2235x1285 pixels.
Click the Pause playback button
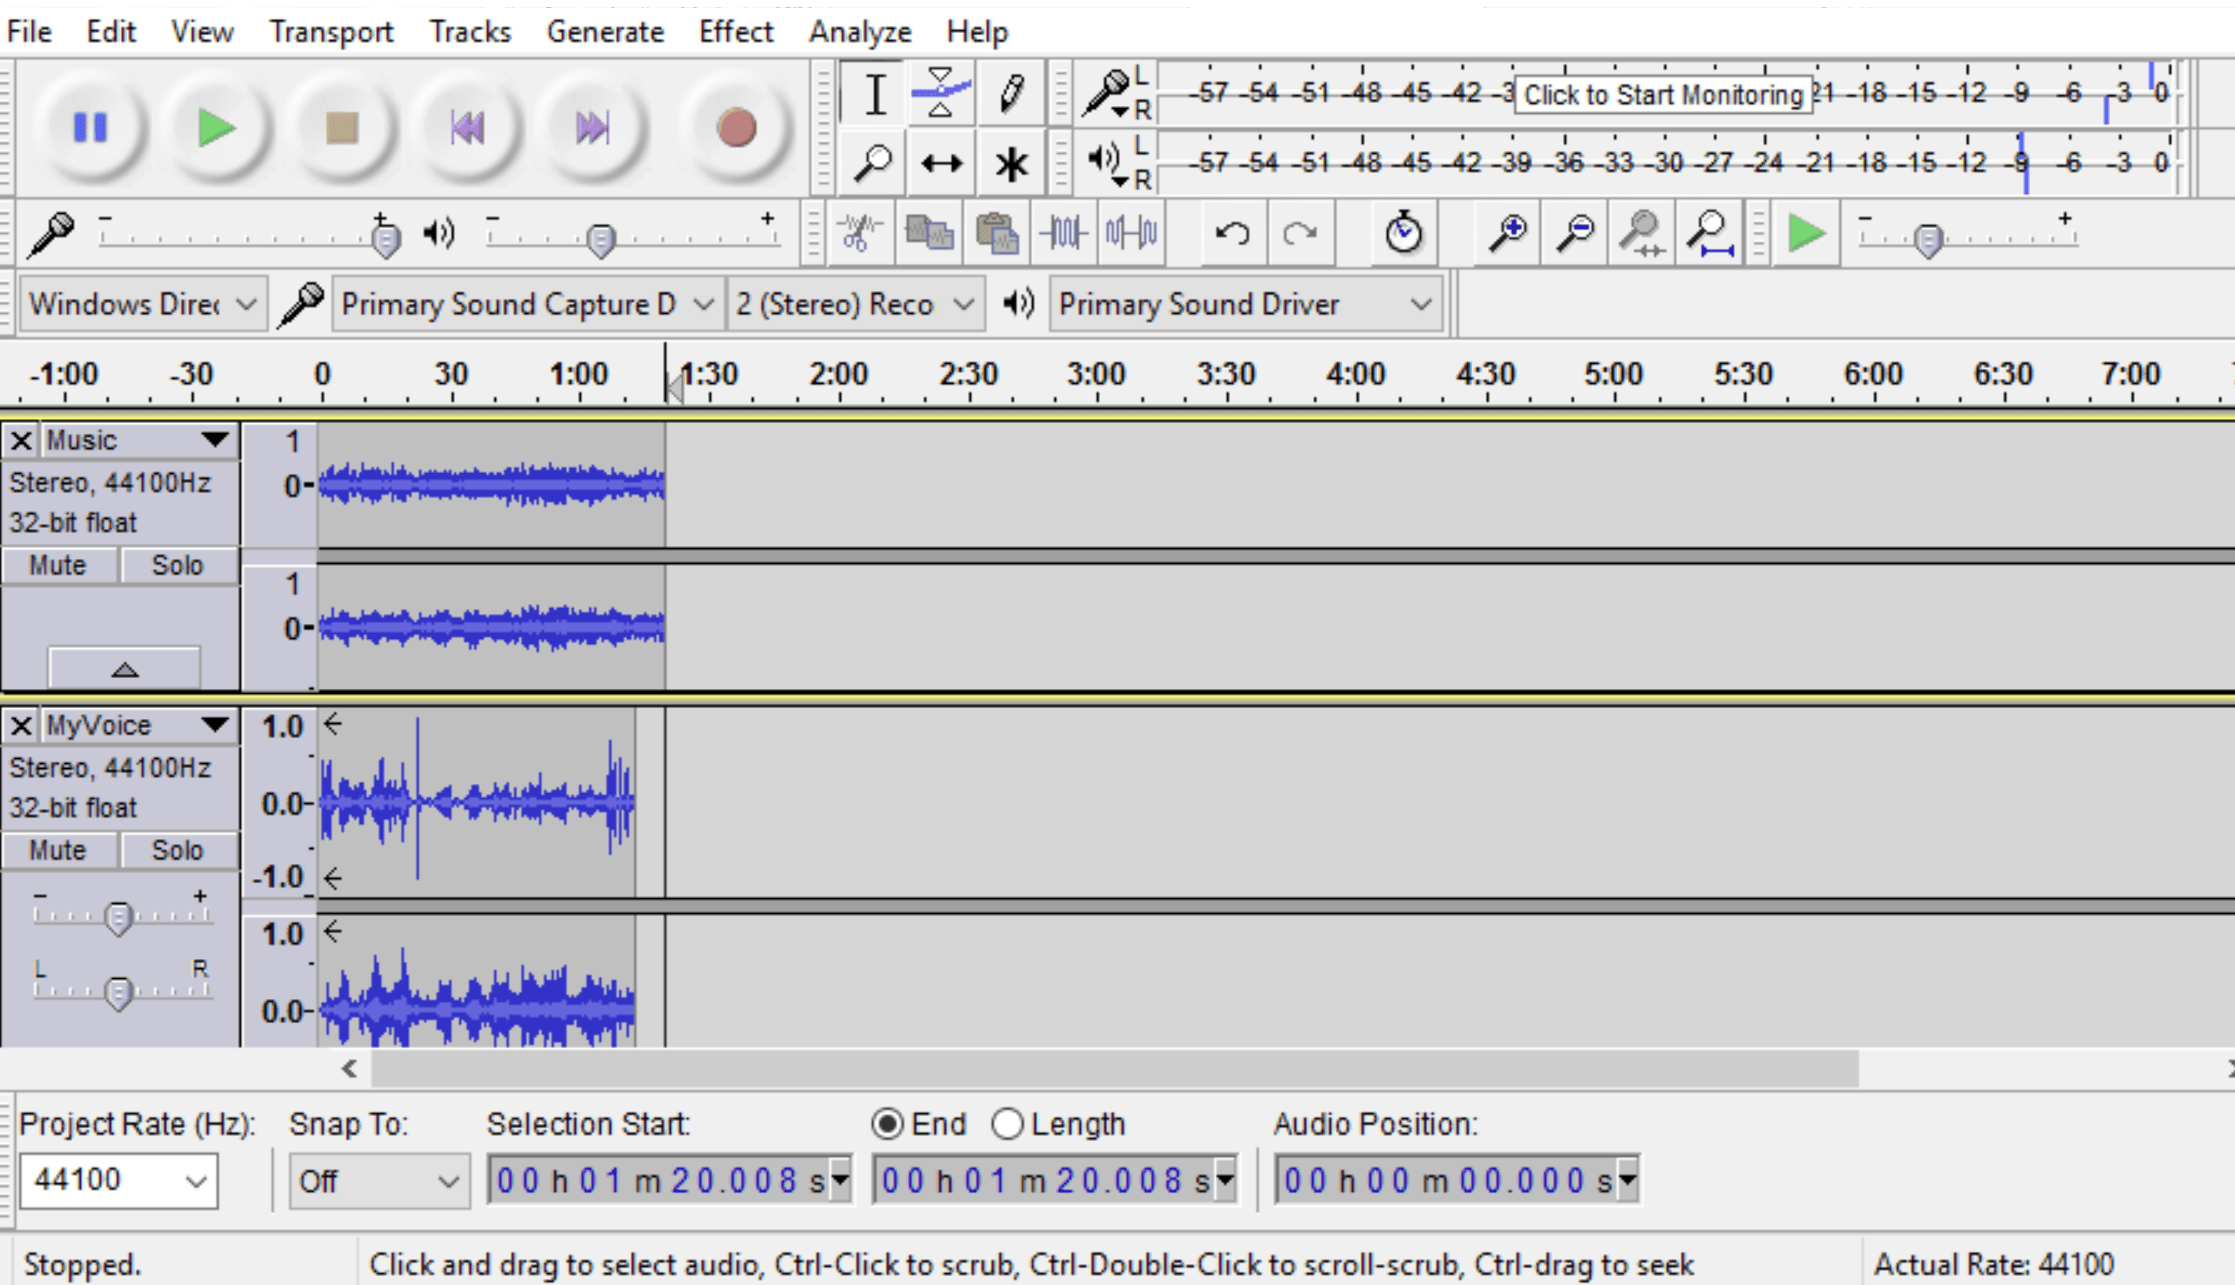(x=90, y=128)
